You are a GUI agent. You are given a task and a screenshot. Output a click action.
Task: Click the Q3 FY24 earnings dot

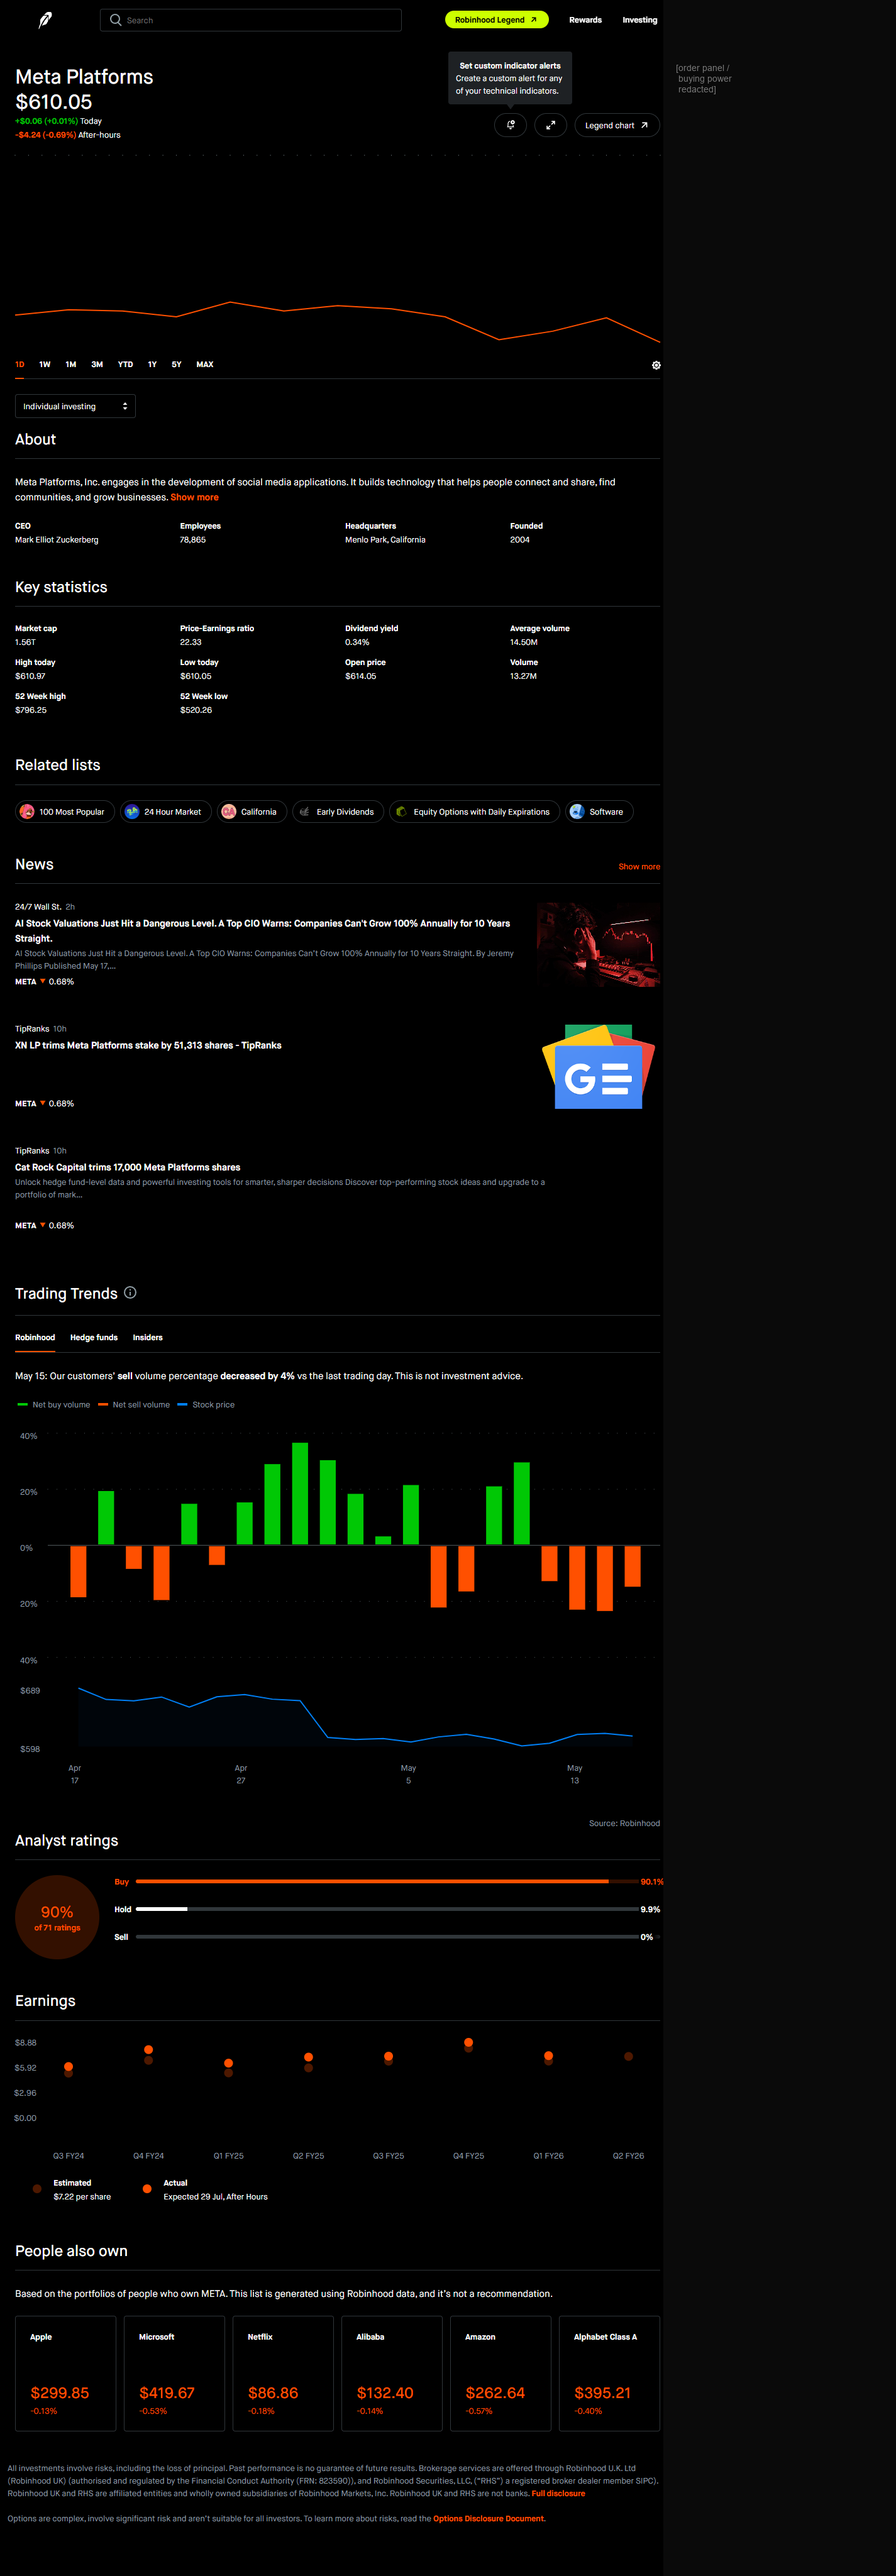pos(68,2066)
